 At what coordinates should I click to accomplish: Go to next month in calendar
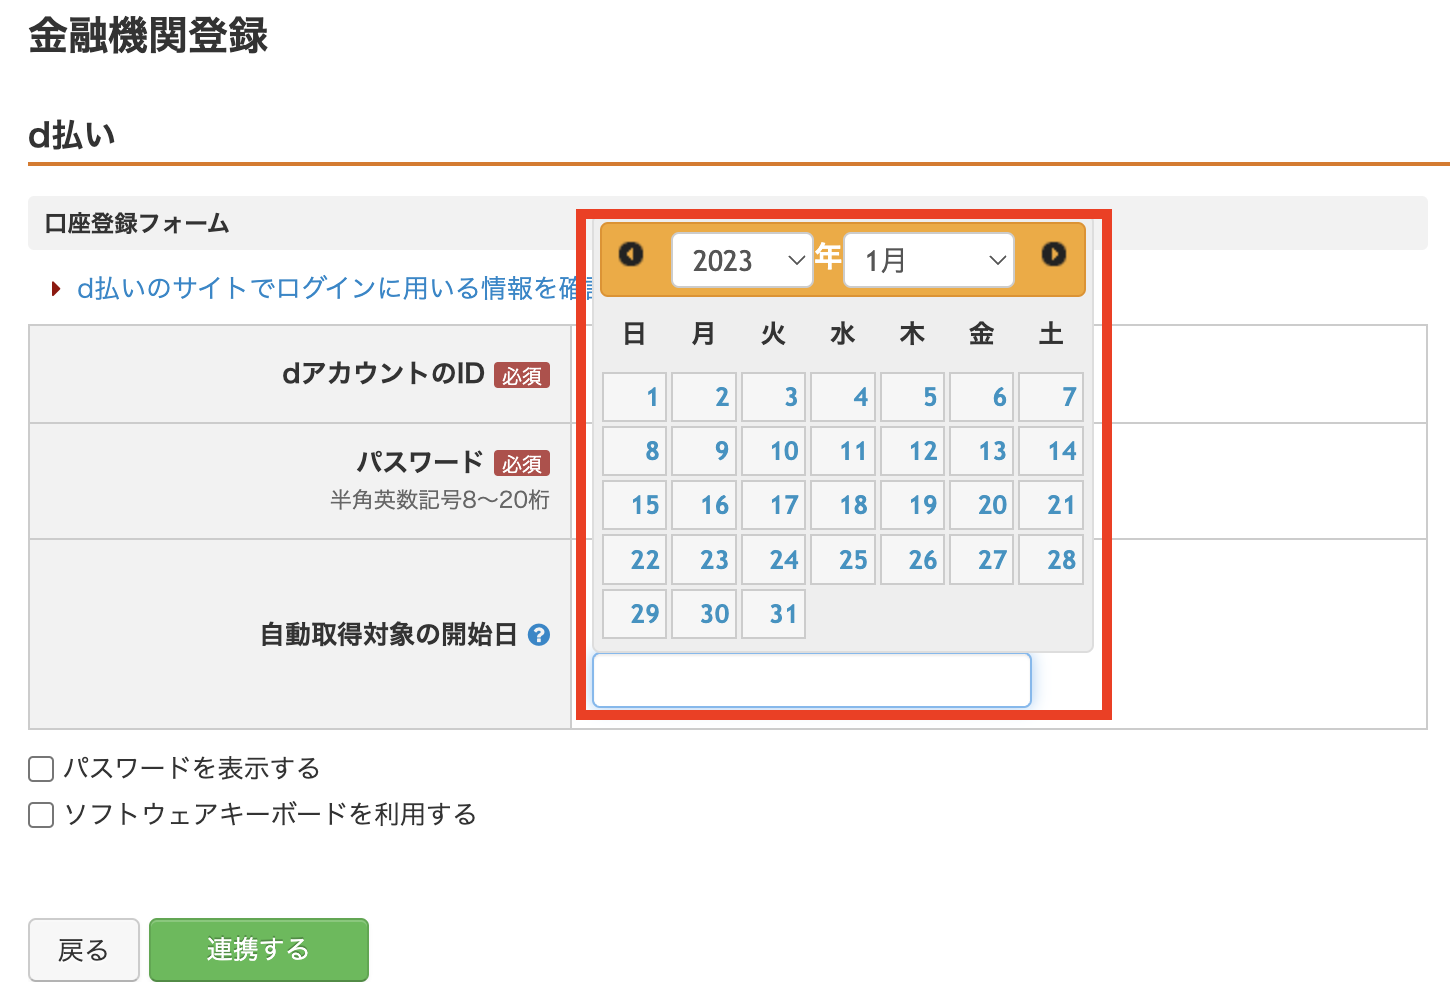(x=1054, y=254)
